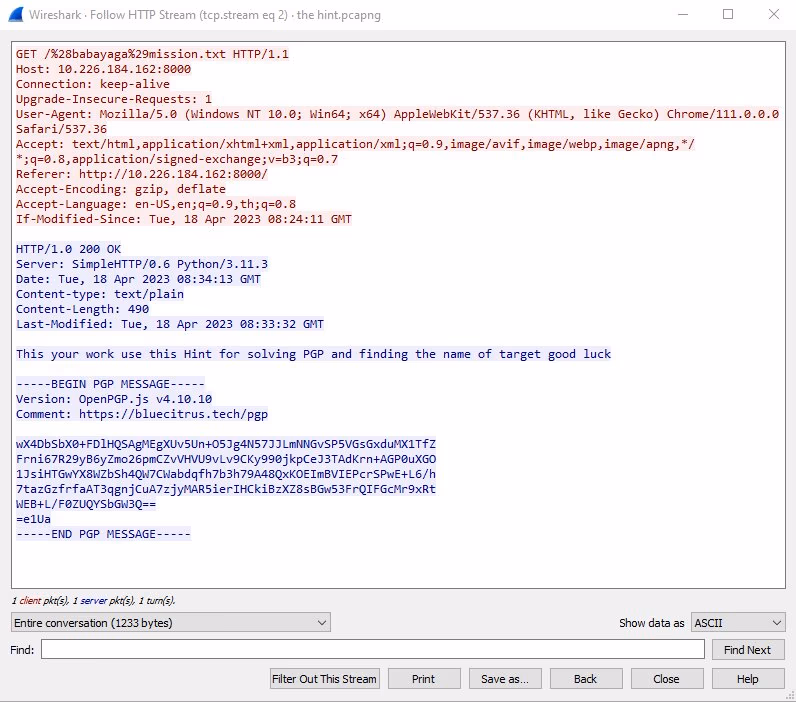Click the -----END PGP MESSAGE----- line

point(104,534)
